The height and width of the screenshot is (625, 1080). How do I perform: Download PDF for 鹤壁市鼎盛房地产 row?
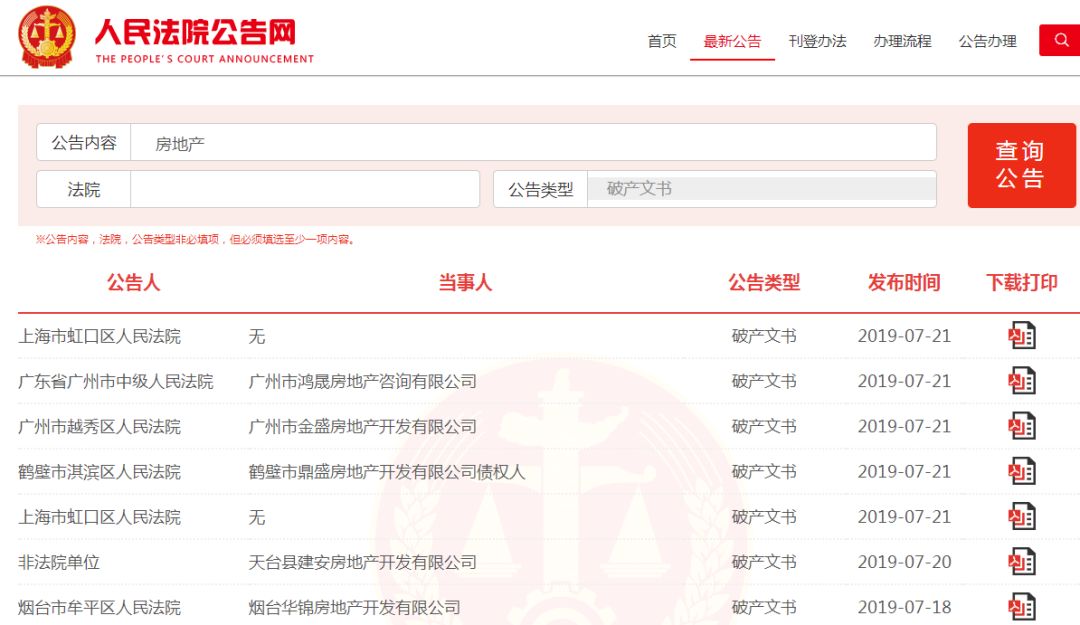point(1021,471)
